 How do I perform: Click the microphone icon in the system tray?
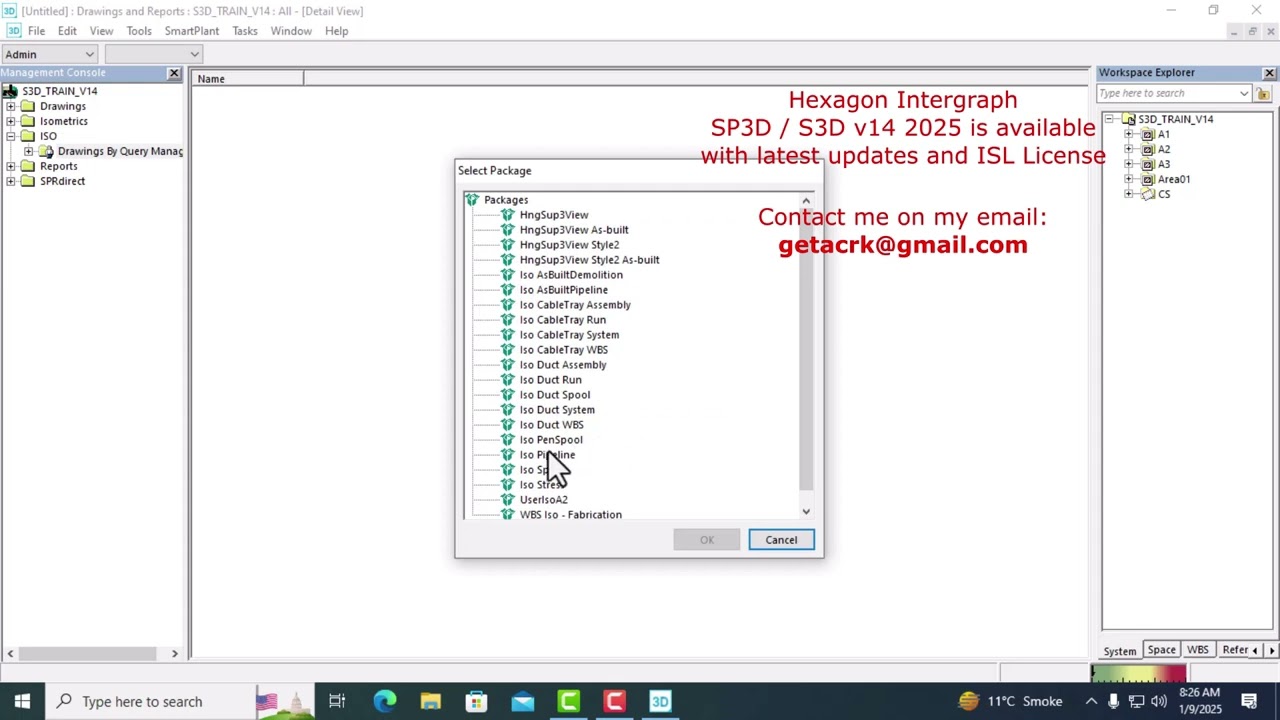pyautogui.click(x=1113, y=702)
